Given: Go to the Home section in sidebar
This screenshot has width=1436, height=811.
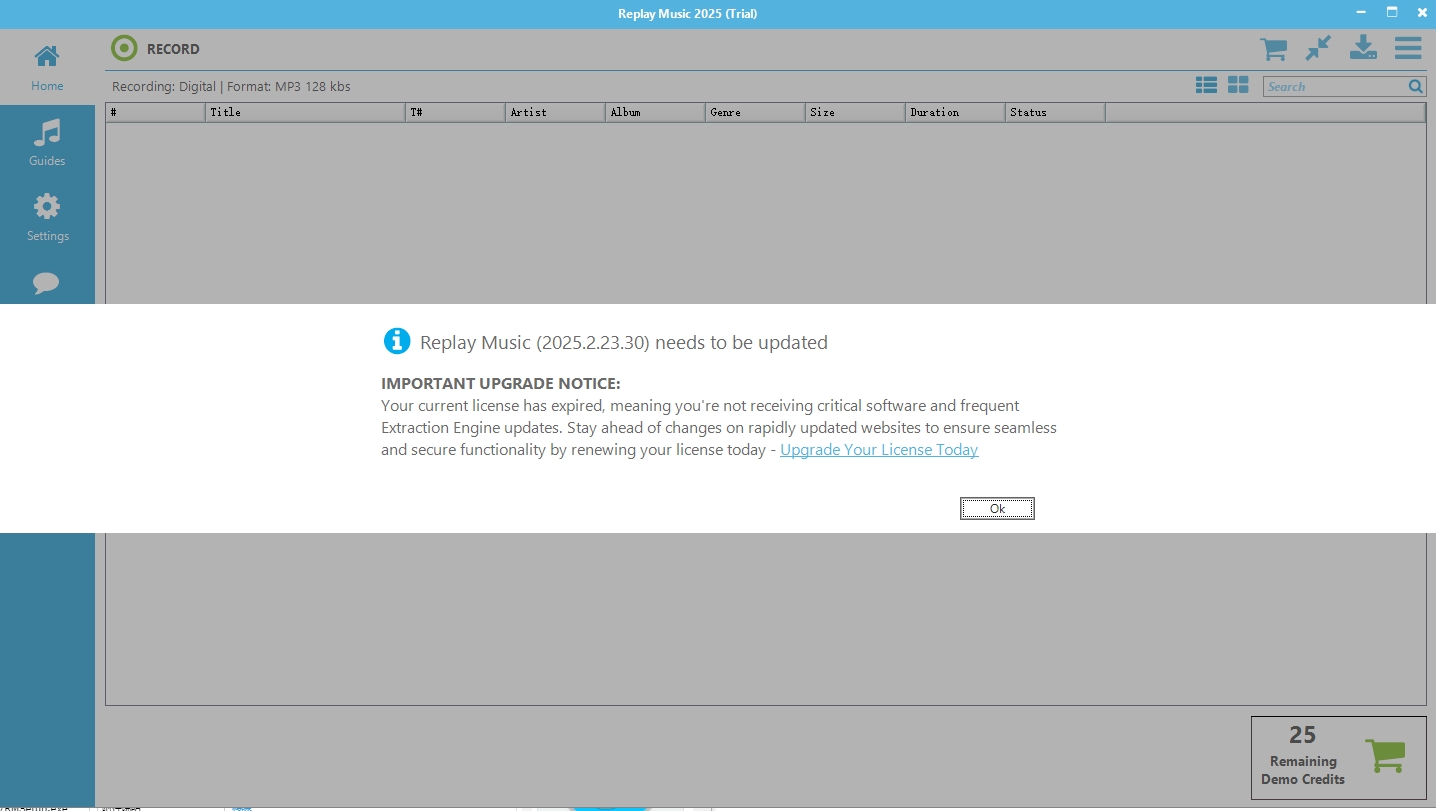Looking at the screenshot, I should (47, 67).
